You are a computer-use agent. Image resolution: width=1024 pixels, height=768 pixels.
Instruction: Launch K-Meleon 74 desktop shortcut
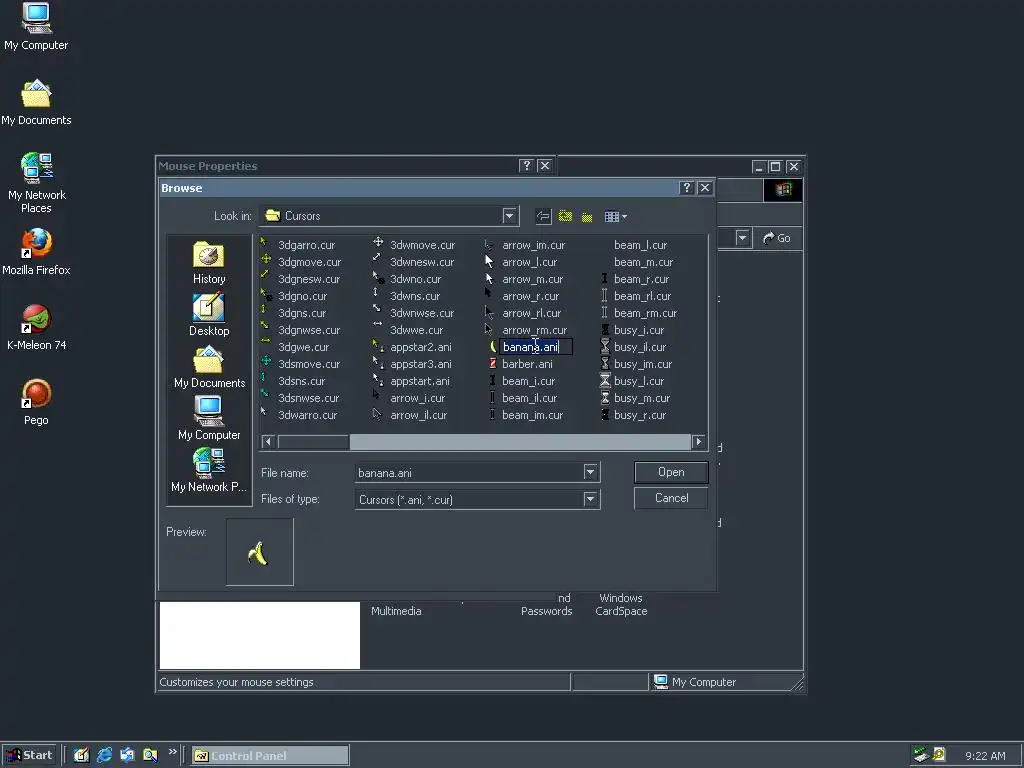(x=36, y=327)
